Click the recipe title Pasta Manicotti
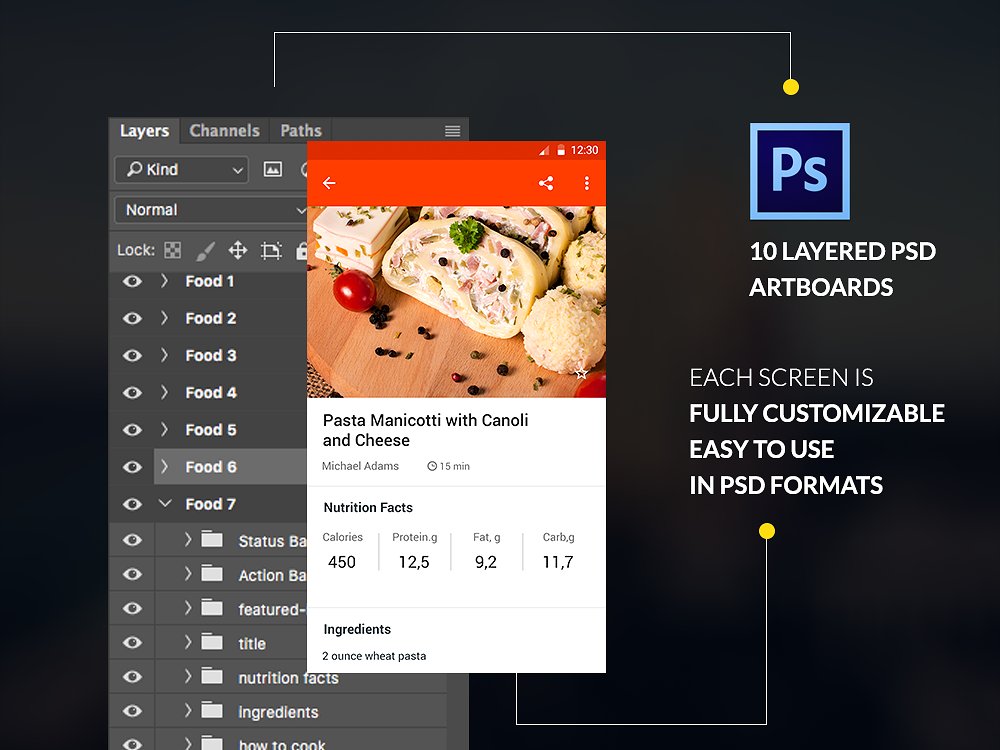Image resolution: width=1000 pixels, height=750 pixels. click(425, 430)
